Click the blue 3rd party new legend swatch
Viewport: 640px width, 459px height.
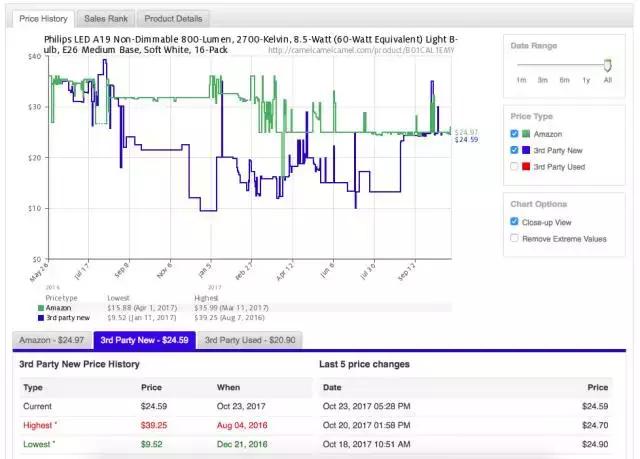39,317
